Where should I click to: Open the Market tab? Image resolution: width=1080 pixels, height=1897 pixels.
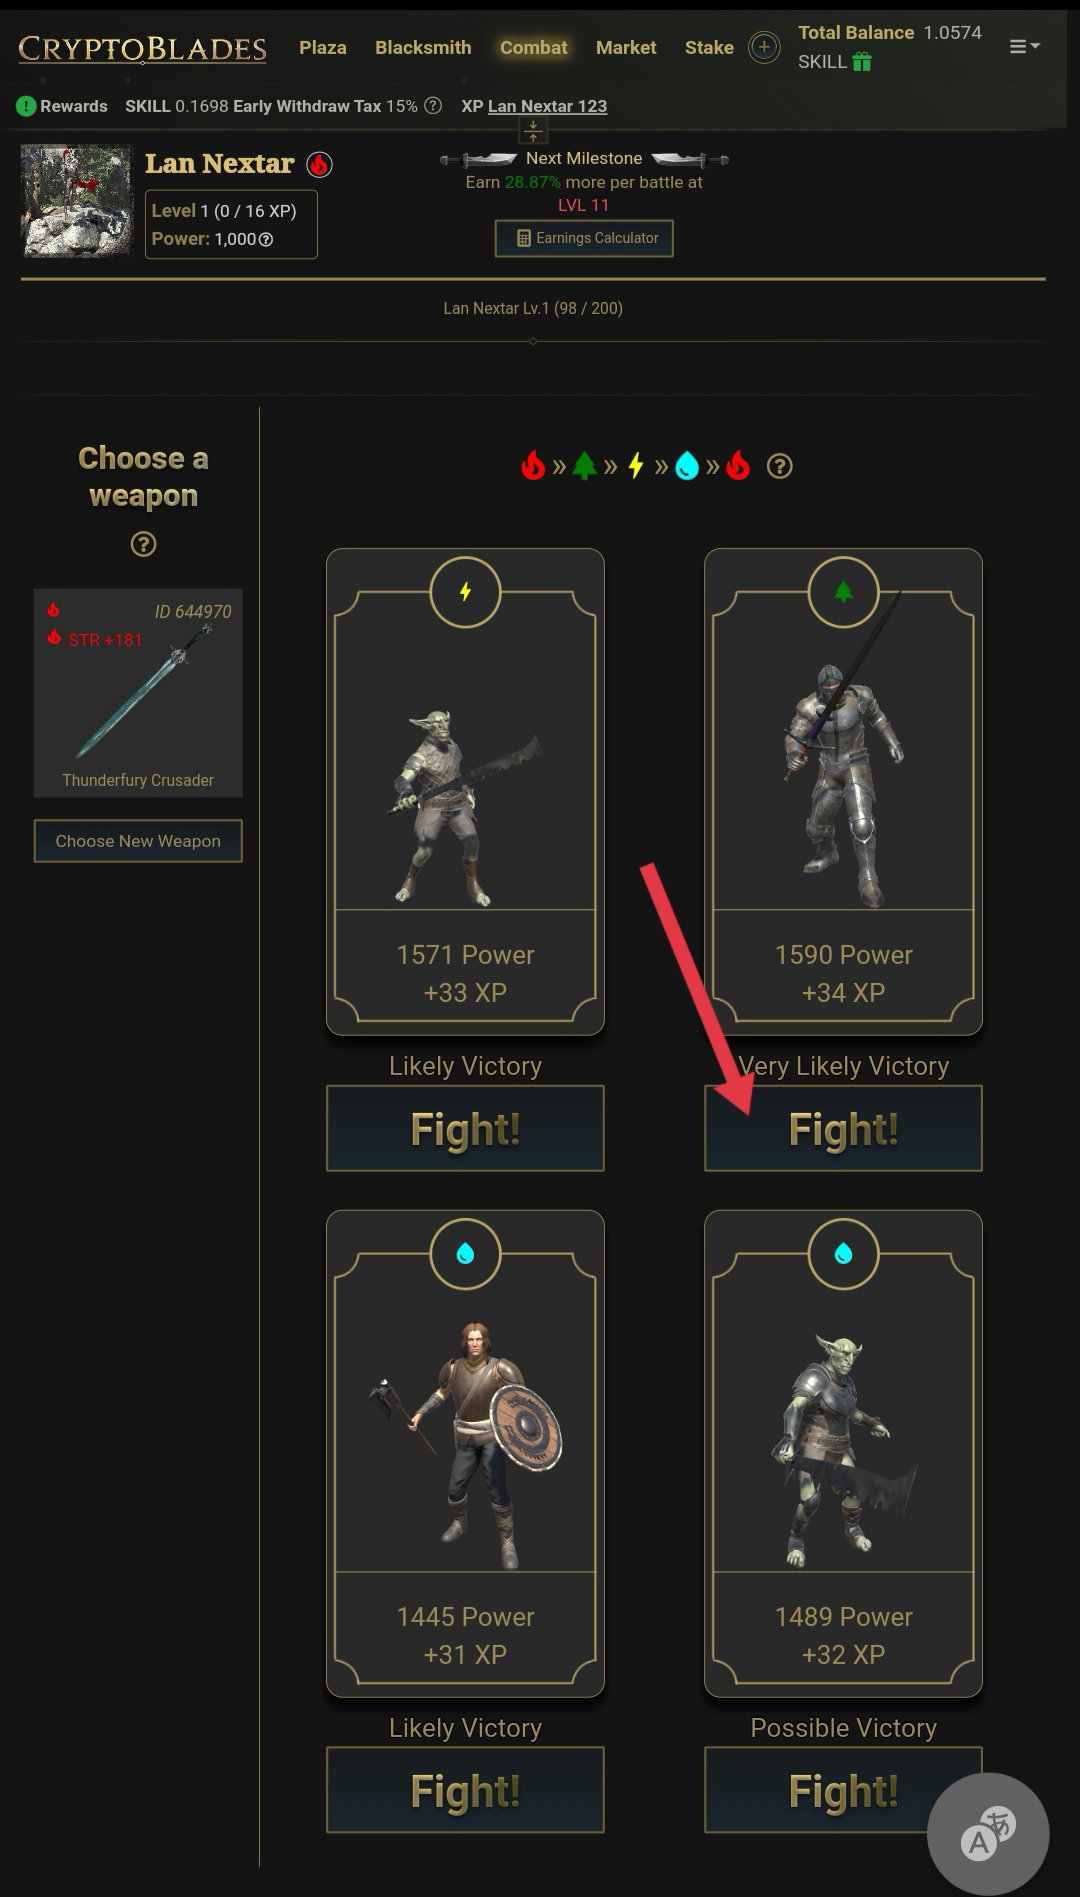(626, 47)
